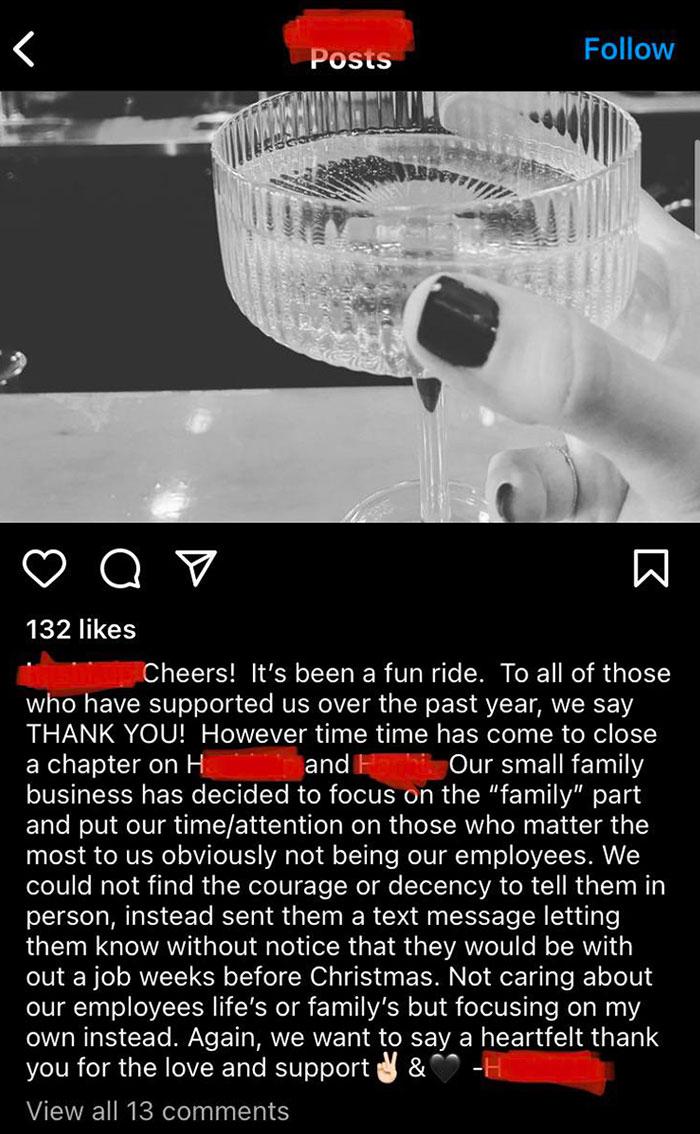The height and width of the screenshot is (1134, 700).
Task: Tap the back chevron to exit the post
Action: click(x=23, y=47)
